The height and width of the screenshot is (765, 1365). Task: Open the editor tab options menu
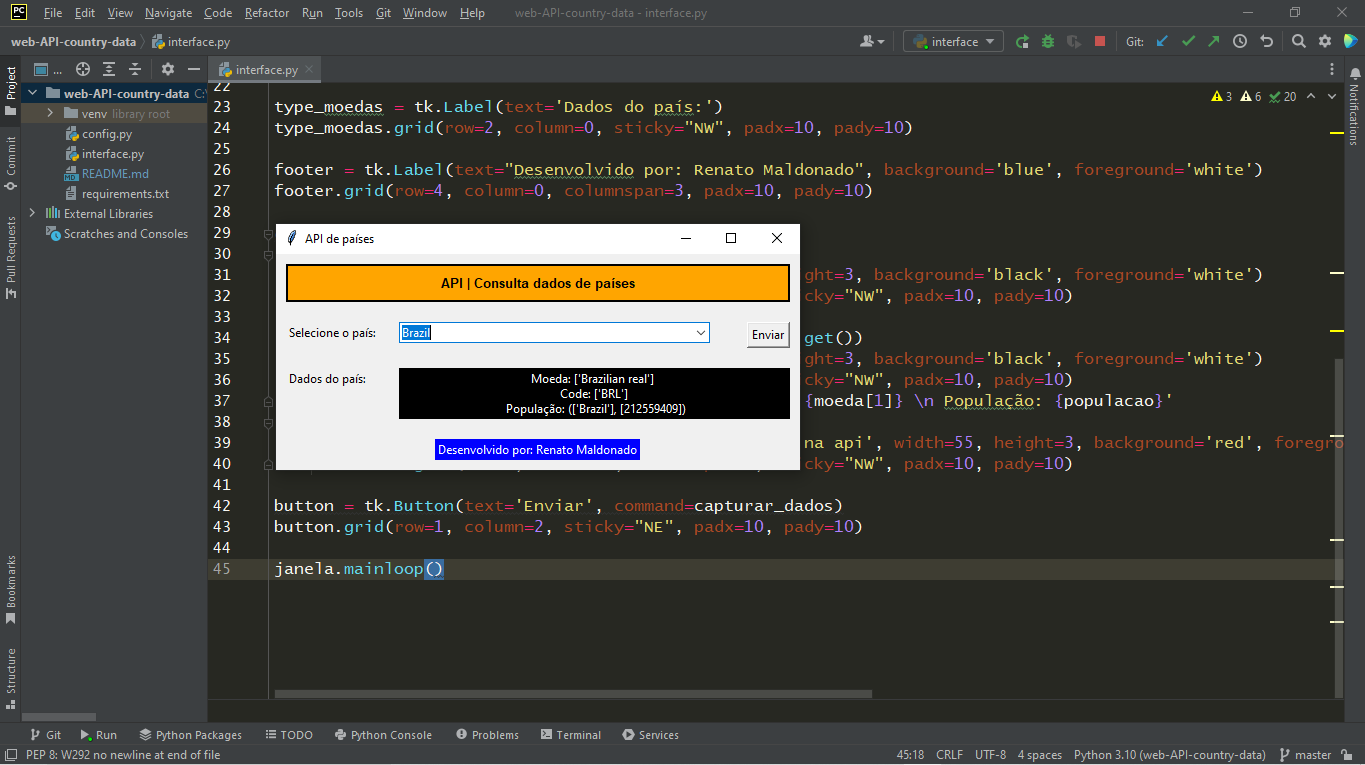[1332, 69]
